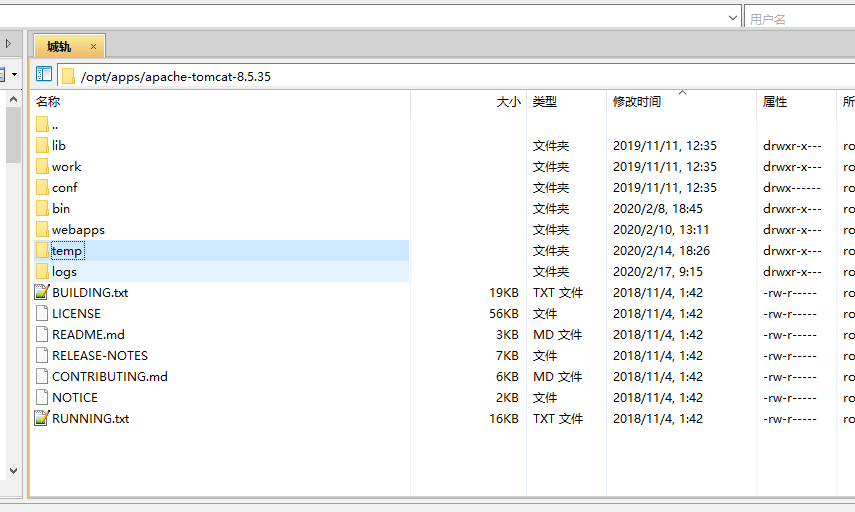855x512 pixels.
Task: Click the '56KB' size of LICENSE
Action: point(503,314)
